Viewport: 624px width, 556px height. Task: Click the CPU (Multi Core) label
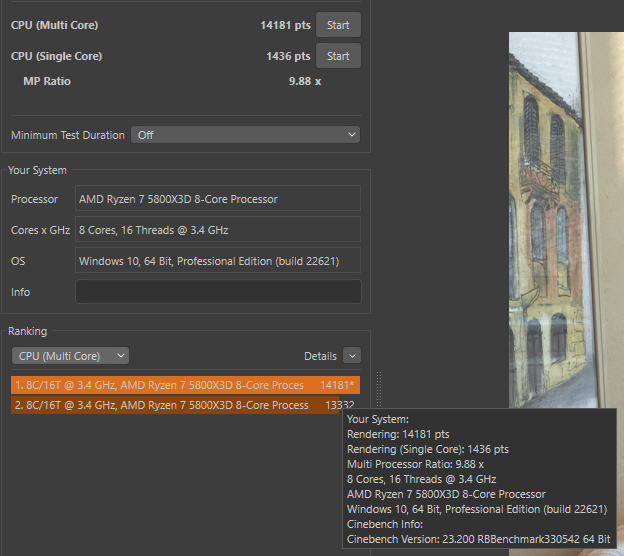(55, 25)
